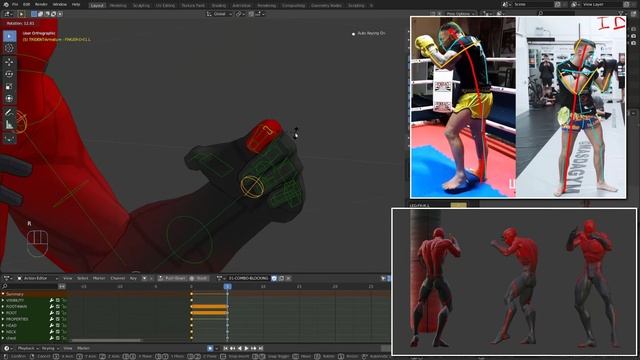The height and width of the screenshot is (360, 640).
Task: Jump to the timeline start frame
Action: pos(225,349)
